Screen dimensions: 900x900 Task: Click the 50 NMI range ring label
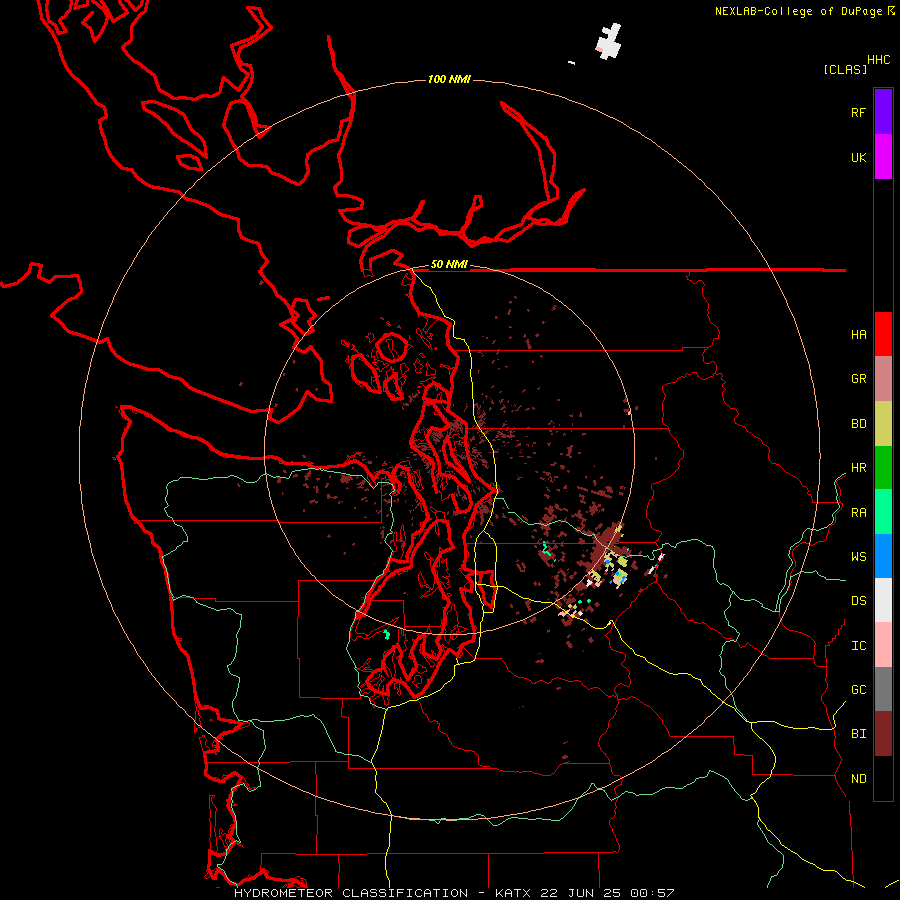tap(449, 264)
